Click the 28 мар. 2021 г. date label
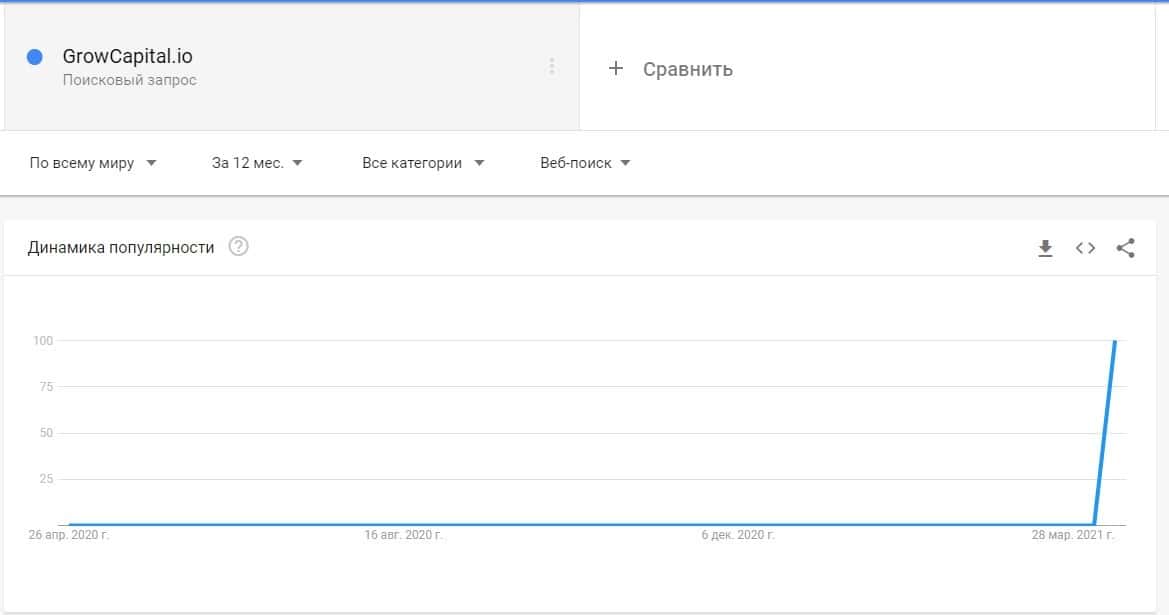Screen dimensions: 1169x615 pyautogui.click(x=1073, y=536)
